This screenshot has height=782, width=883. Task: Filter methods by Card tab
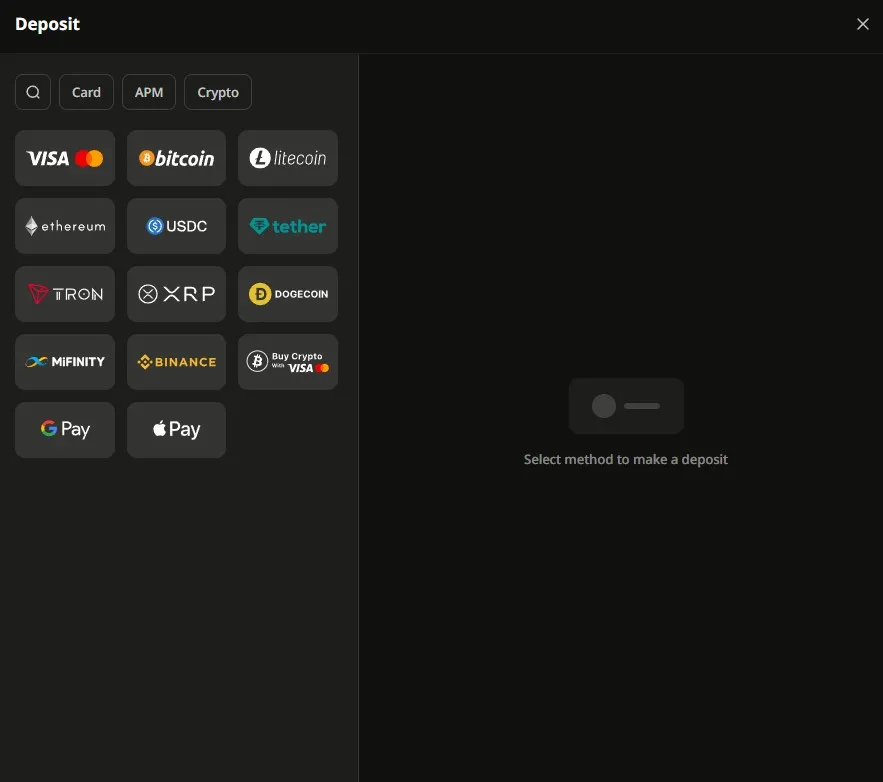(x=86, y=92)
